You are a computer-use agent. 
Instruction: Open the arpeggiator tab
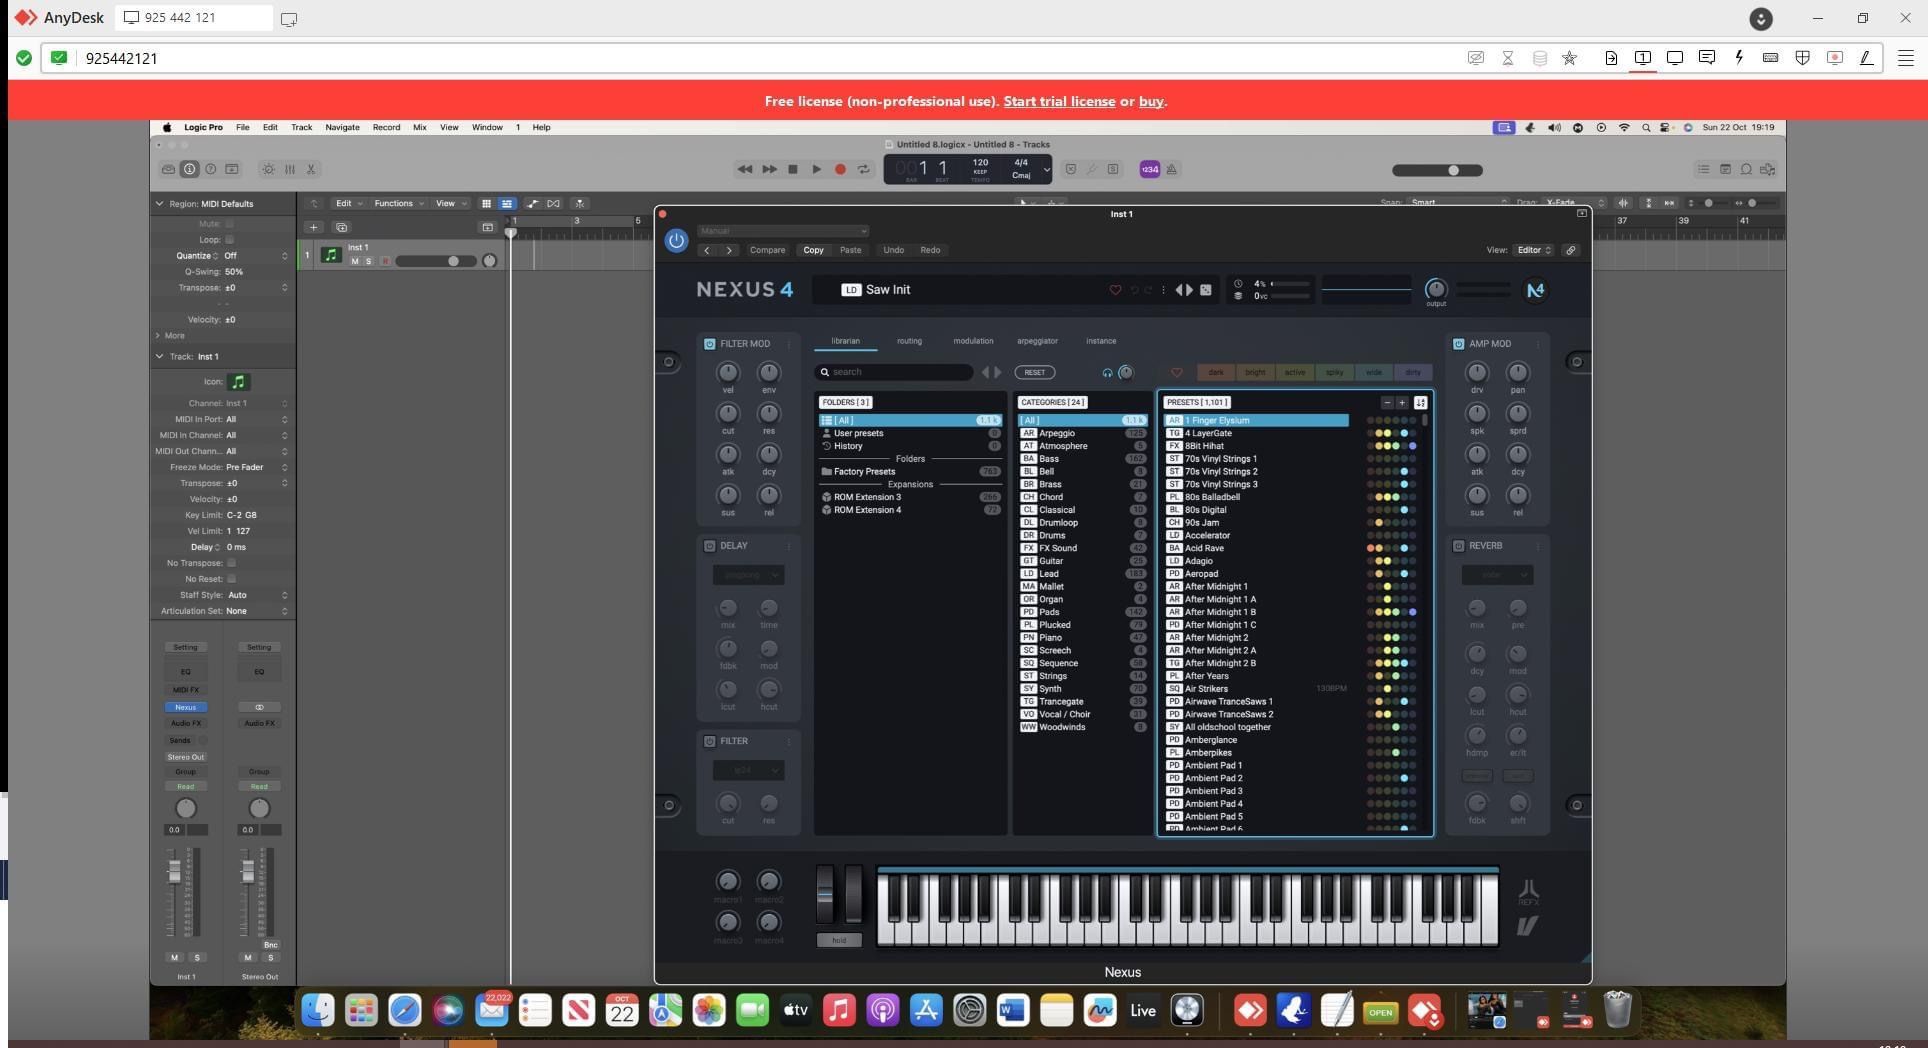tap(1037, 341)
